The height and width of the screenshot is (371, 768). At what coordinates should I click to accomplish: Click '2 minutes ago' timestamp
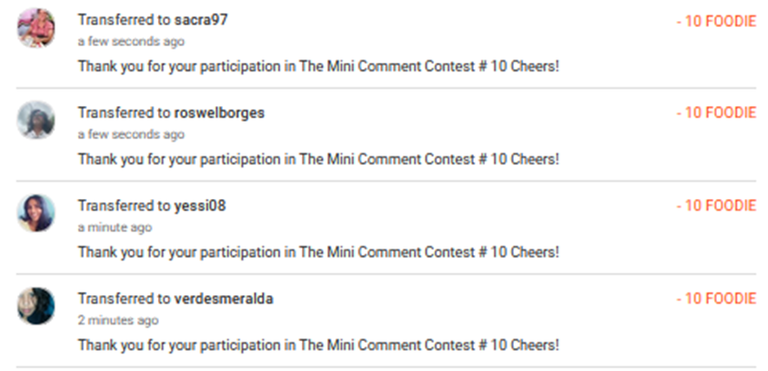click(118, 320)
